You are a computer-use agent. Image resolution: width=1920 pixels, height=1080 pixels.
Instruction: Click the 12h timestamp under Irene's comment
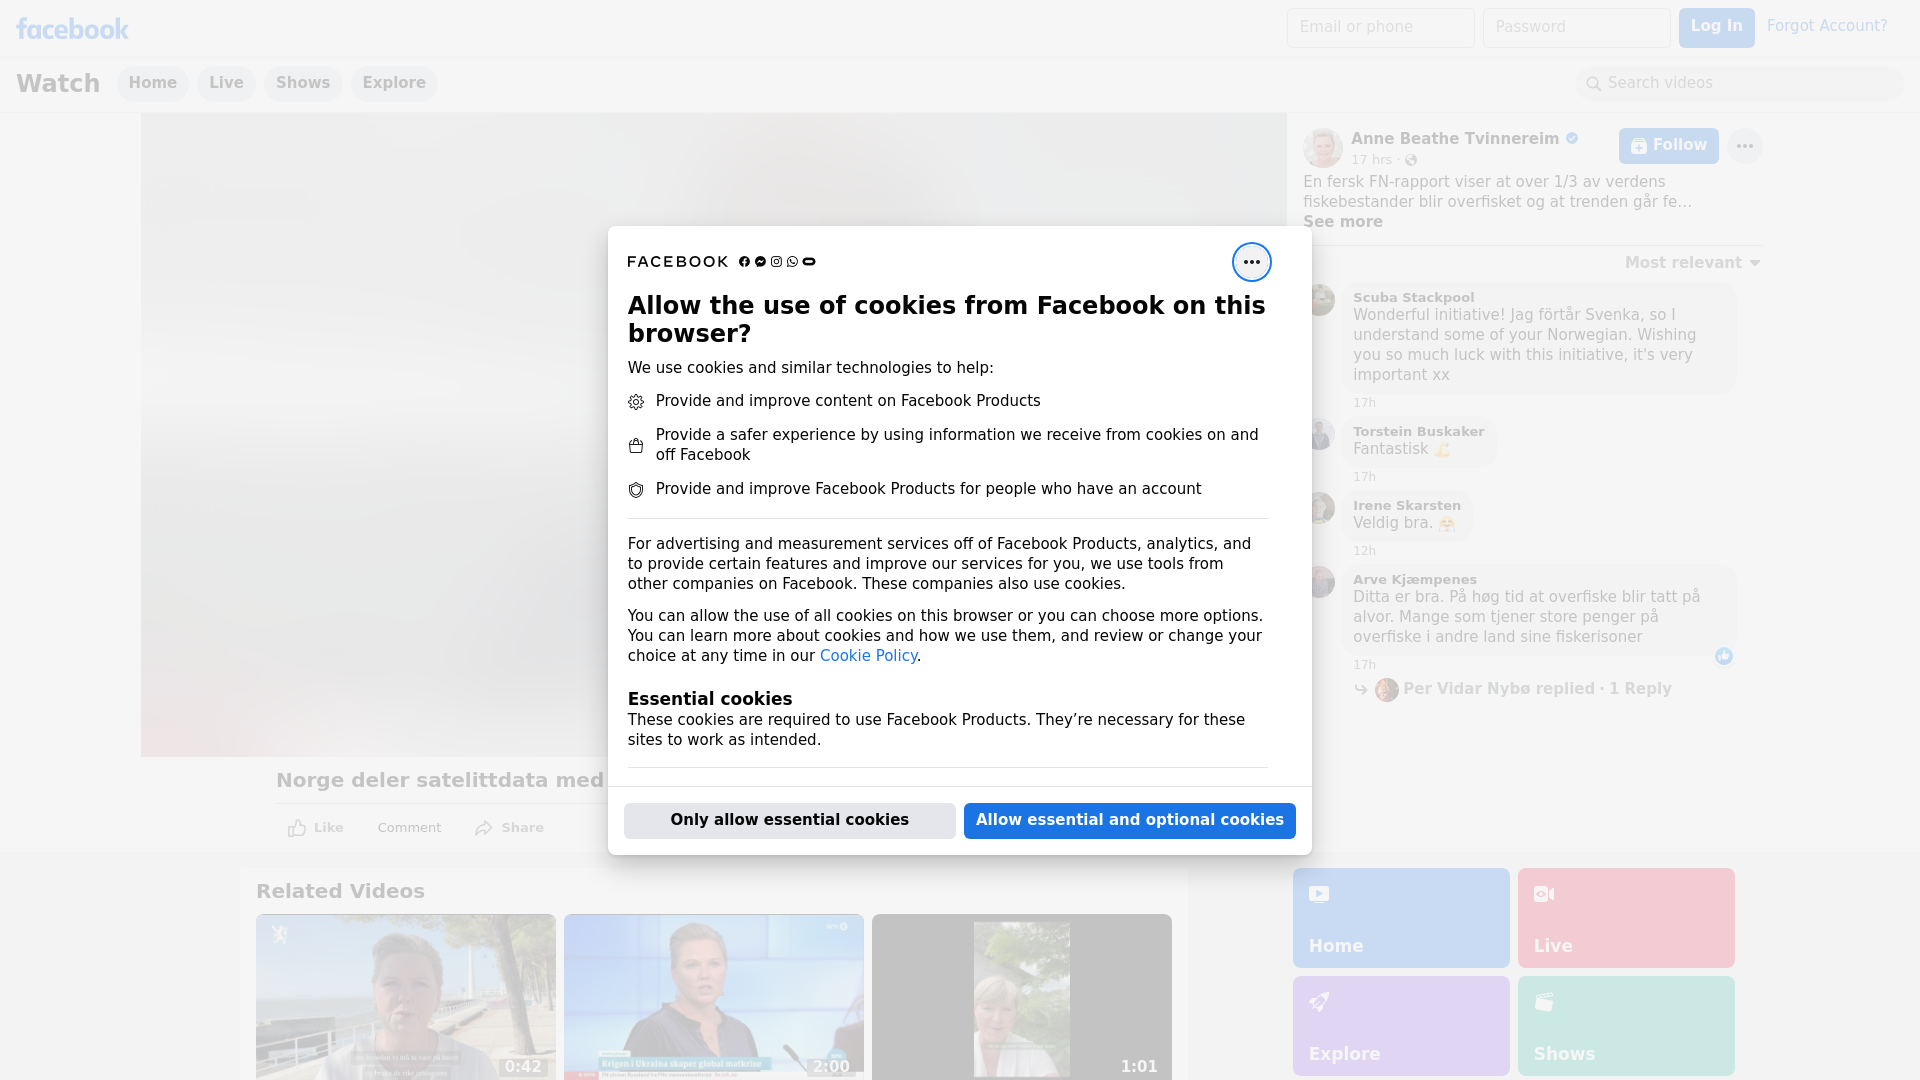(1364, 551)
